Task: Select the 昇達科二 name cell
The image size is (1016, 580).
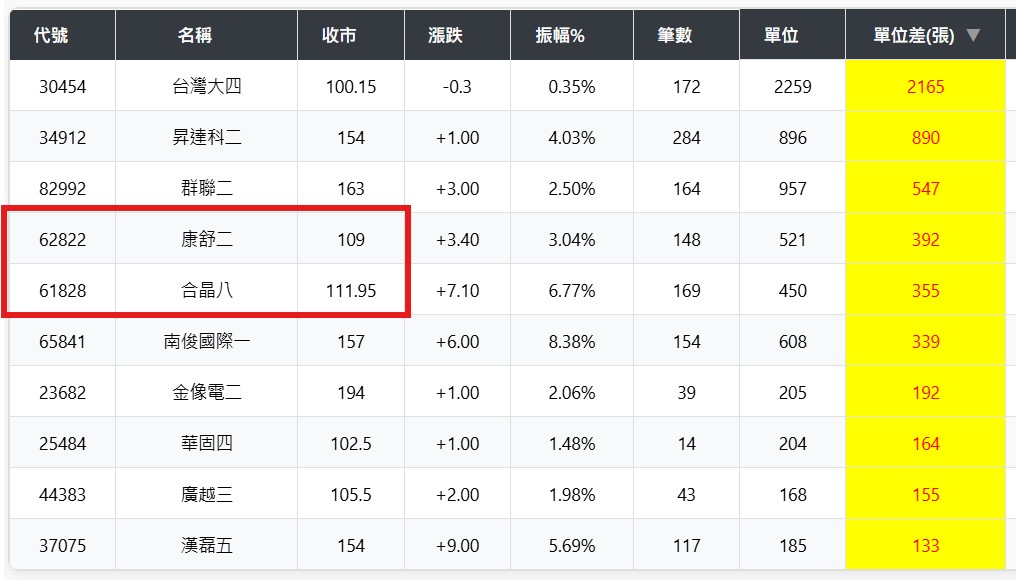Action: click(207, 138)
